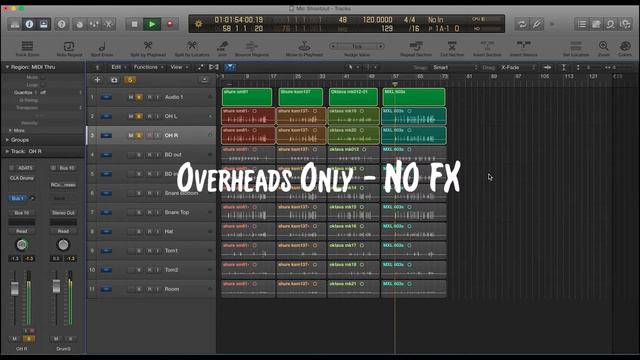Click the CLA Drums plugin slot
The height and width of the screenshot is (360, 640).
point(22,178)
